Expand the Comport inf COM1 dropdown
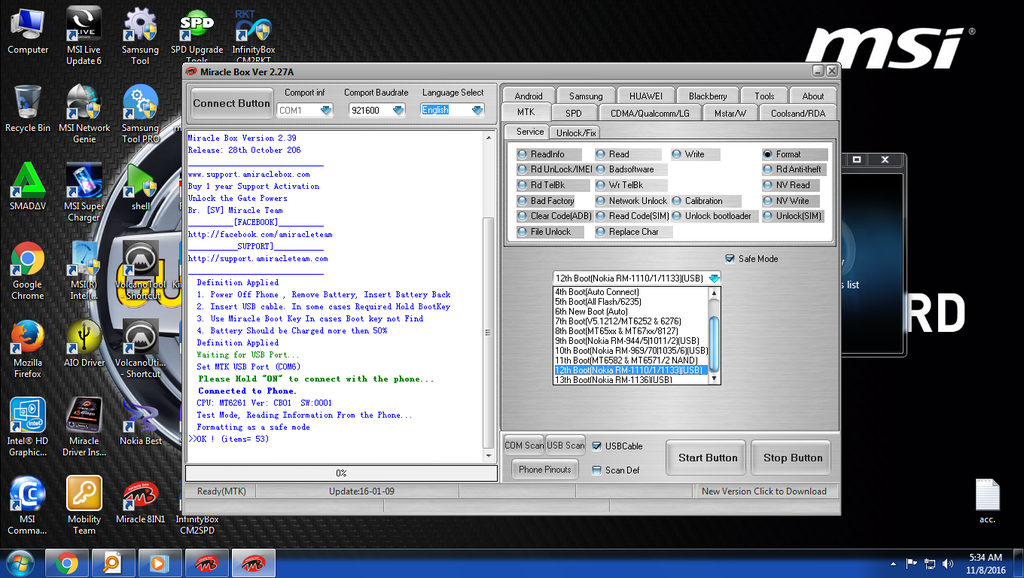Image resolution: width=1024 pixels, height=578 pixels. (x=323, y=110)
